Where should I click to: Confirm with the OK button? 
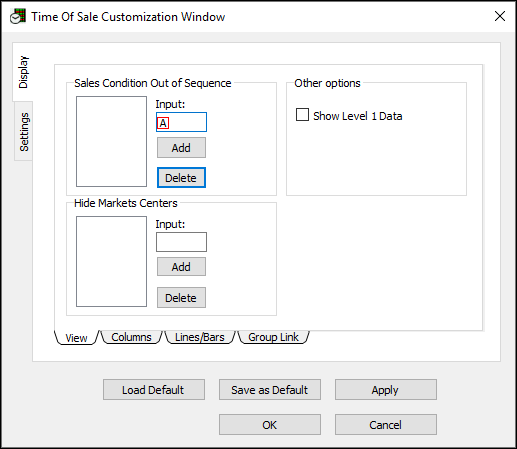pos(270,424)
